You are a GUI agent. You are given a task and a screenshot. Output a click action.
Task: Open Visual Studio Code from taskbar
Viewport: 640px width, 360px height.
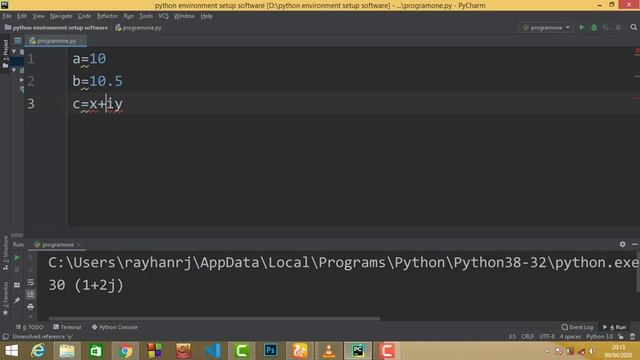212,351
